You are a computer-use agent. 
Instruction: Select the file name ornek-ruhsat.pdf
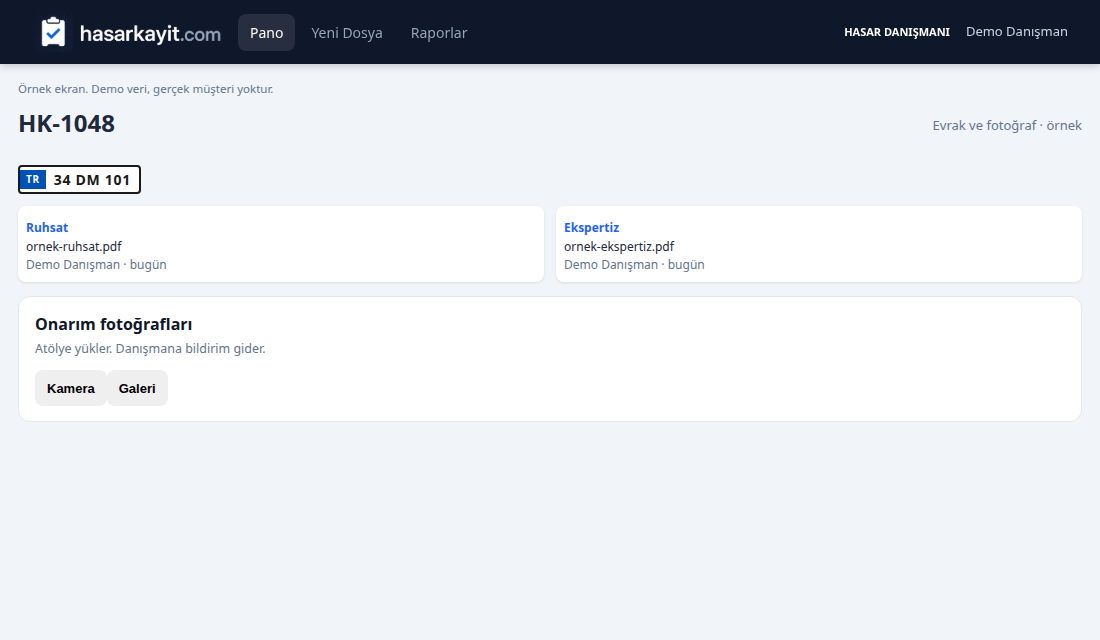74,246
